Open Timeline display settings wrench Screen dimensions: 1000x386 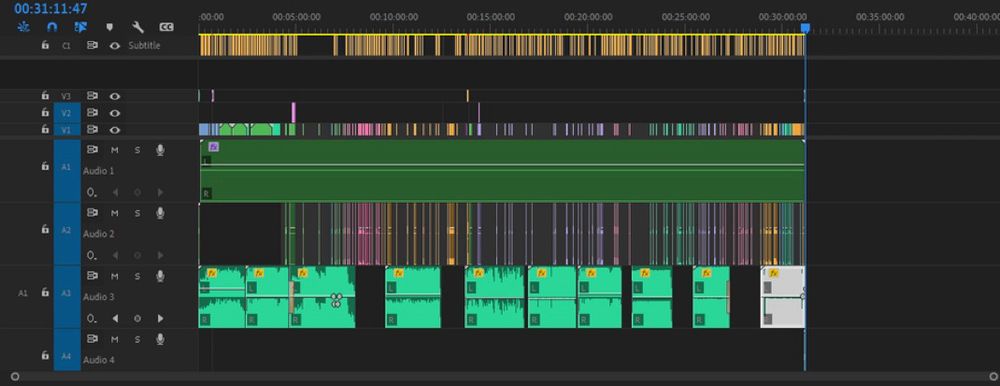(x=137, y=27)
